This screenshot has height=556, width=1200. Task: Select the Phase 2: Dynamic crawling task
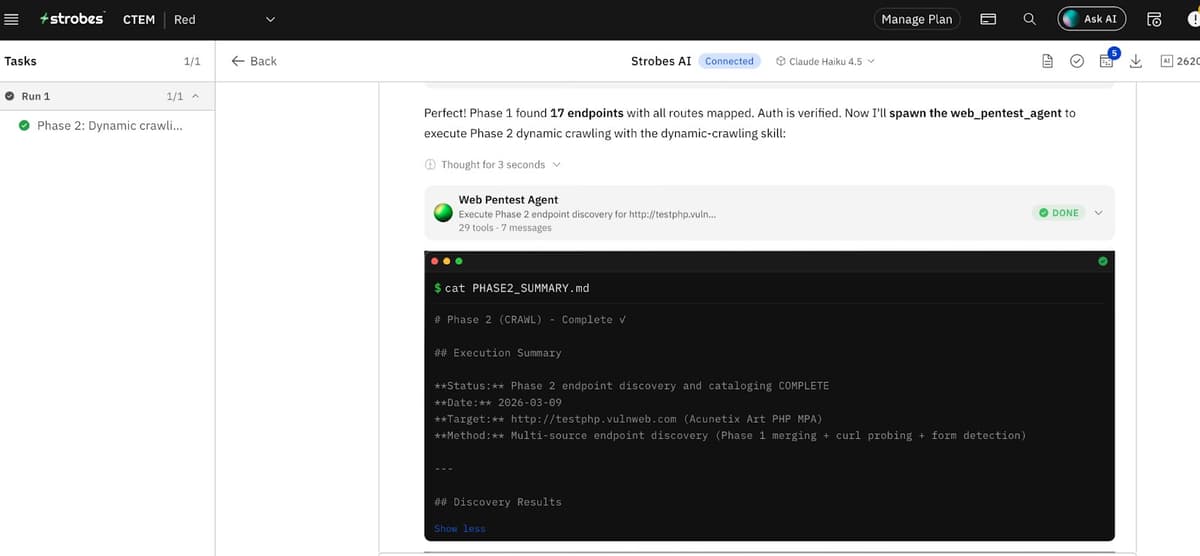click(109, 126)
